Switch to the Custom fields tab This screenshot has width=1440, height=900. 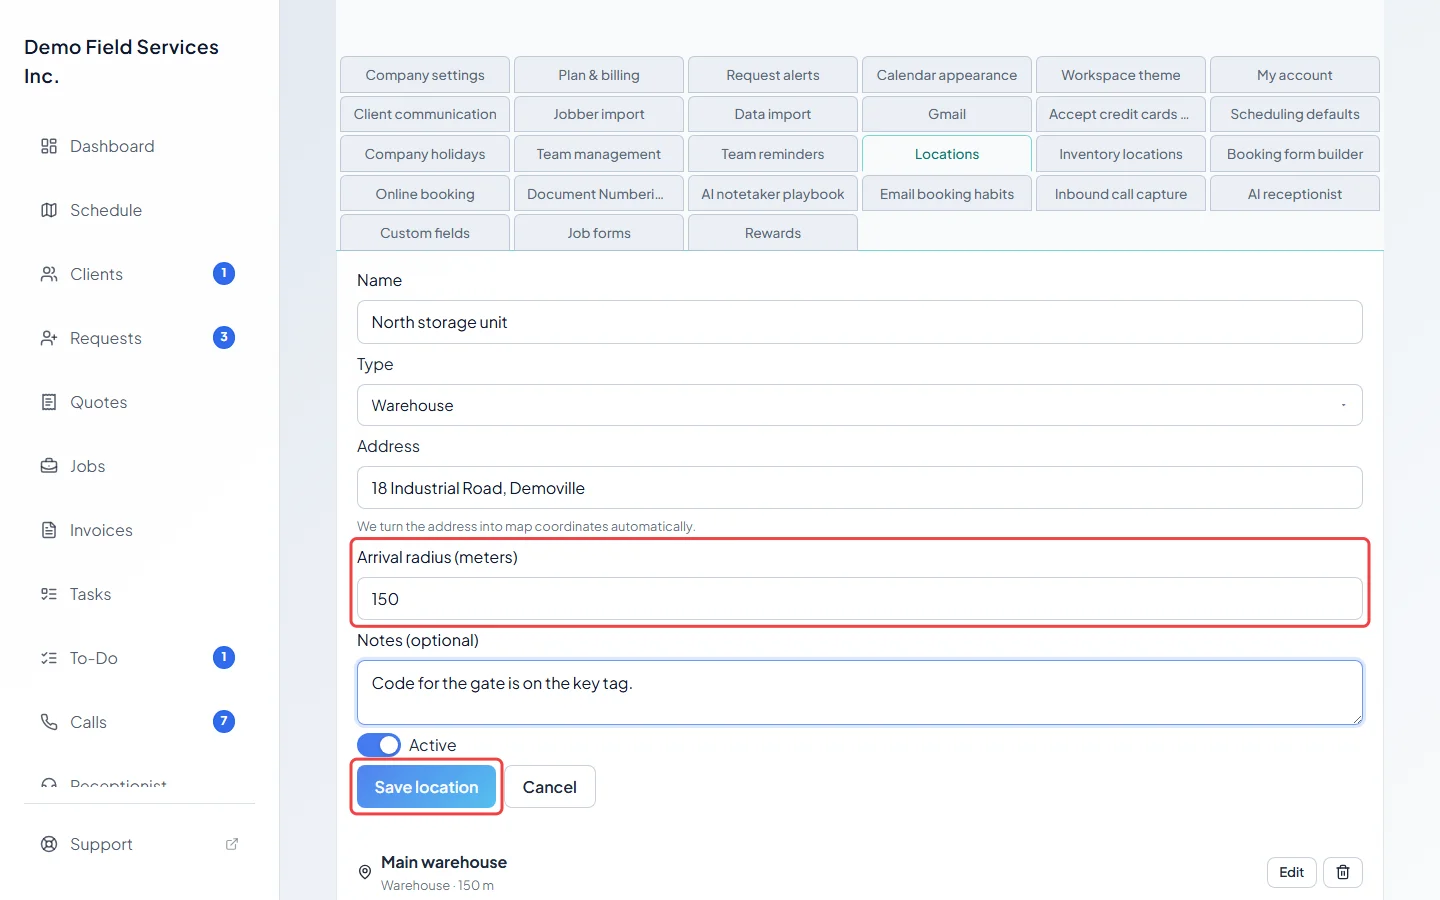[x=425, y=233]
